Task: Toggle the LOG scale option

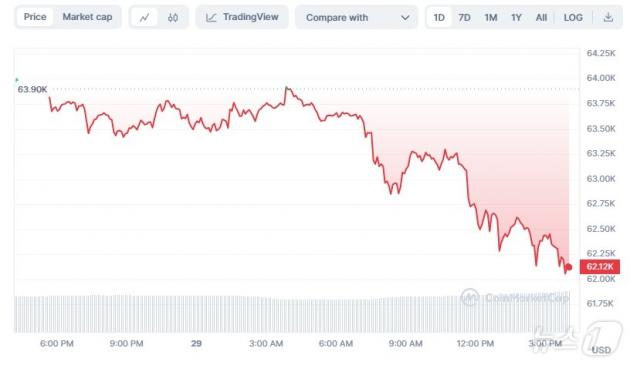Action: pos(573,18)
